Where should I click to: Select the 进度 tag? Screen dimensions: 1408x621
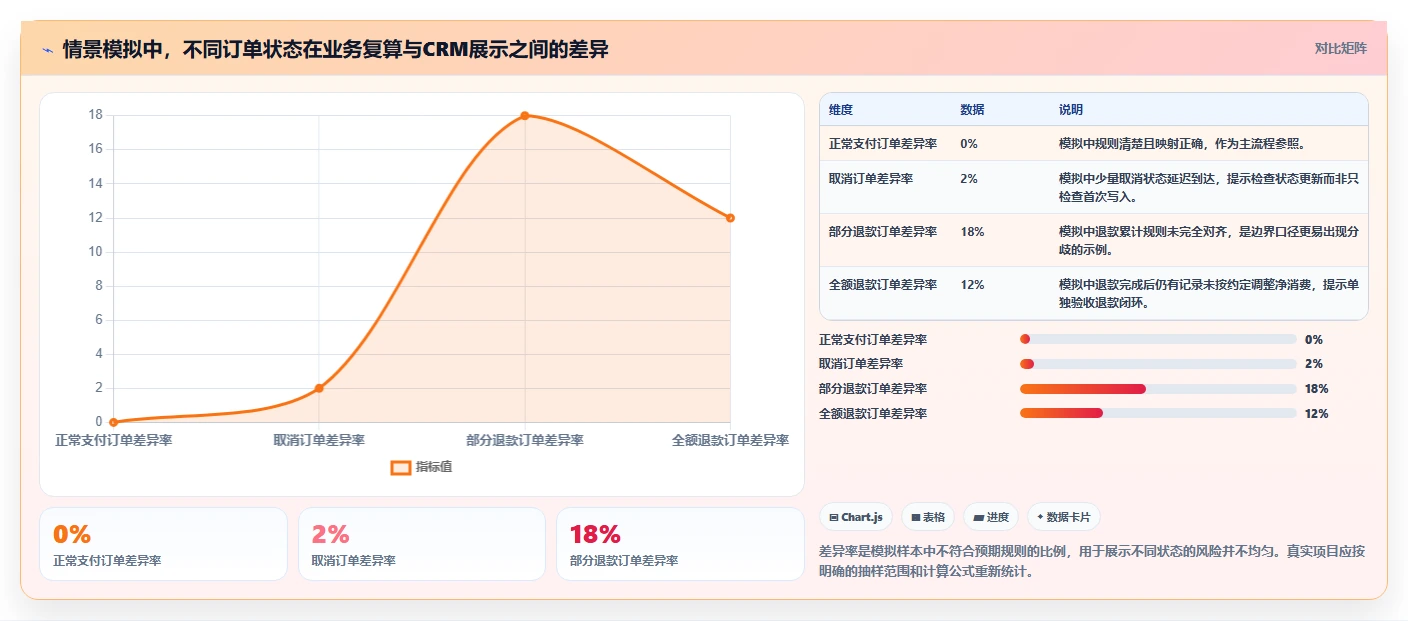pyautogui.click(x=991, y=517)
